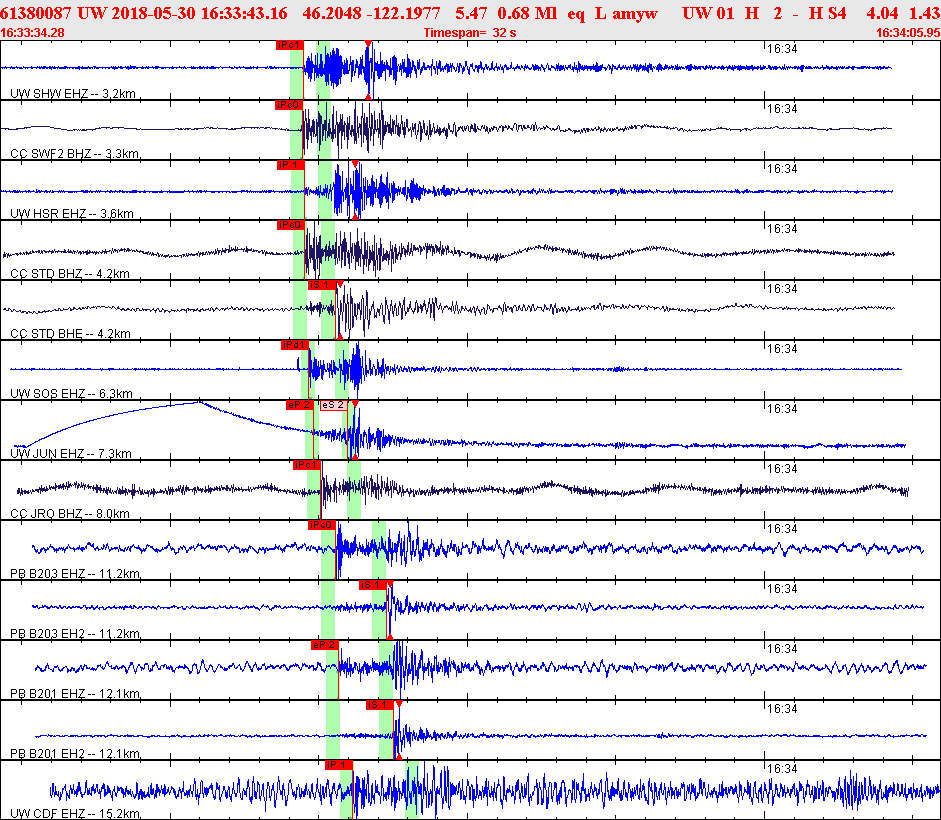Click the iPd1 pick flag on SOS EHZ
Viewport: 941px width, 820px height.
tap(295, 345)
